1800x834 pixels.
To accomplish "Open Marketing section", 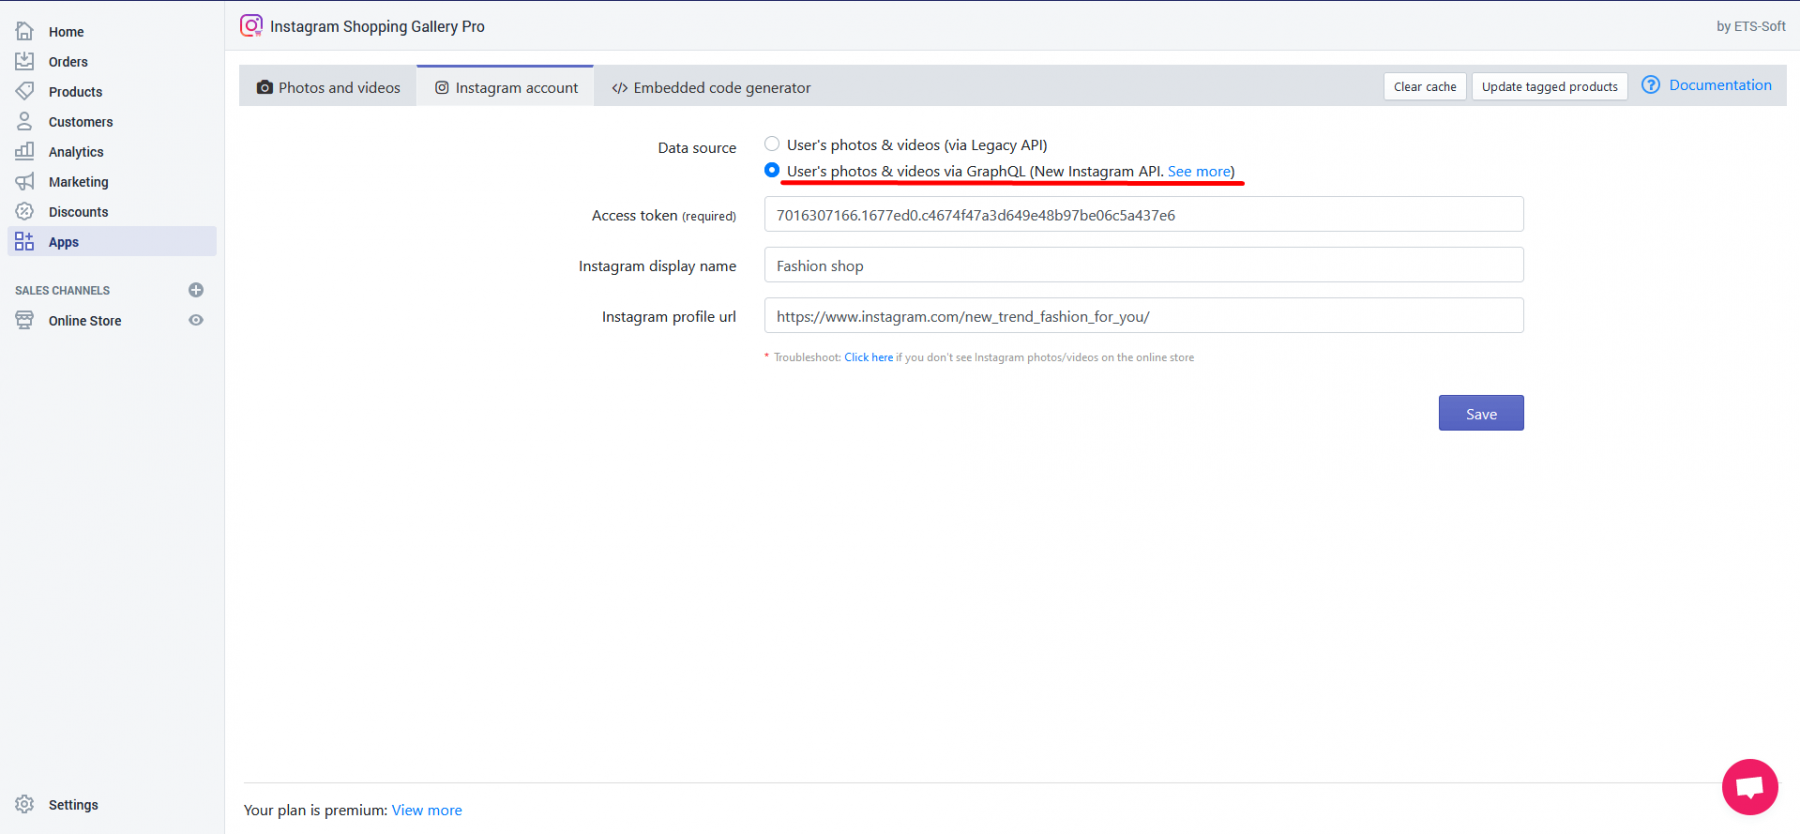I will coord(78,182).
